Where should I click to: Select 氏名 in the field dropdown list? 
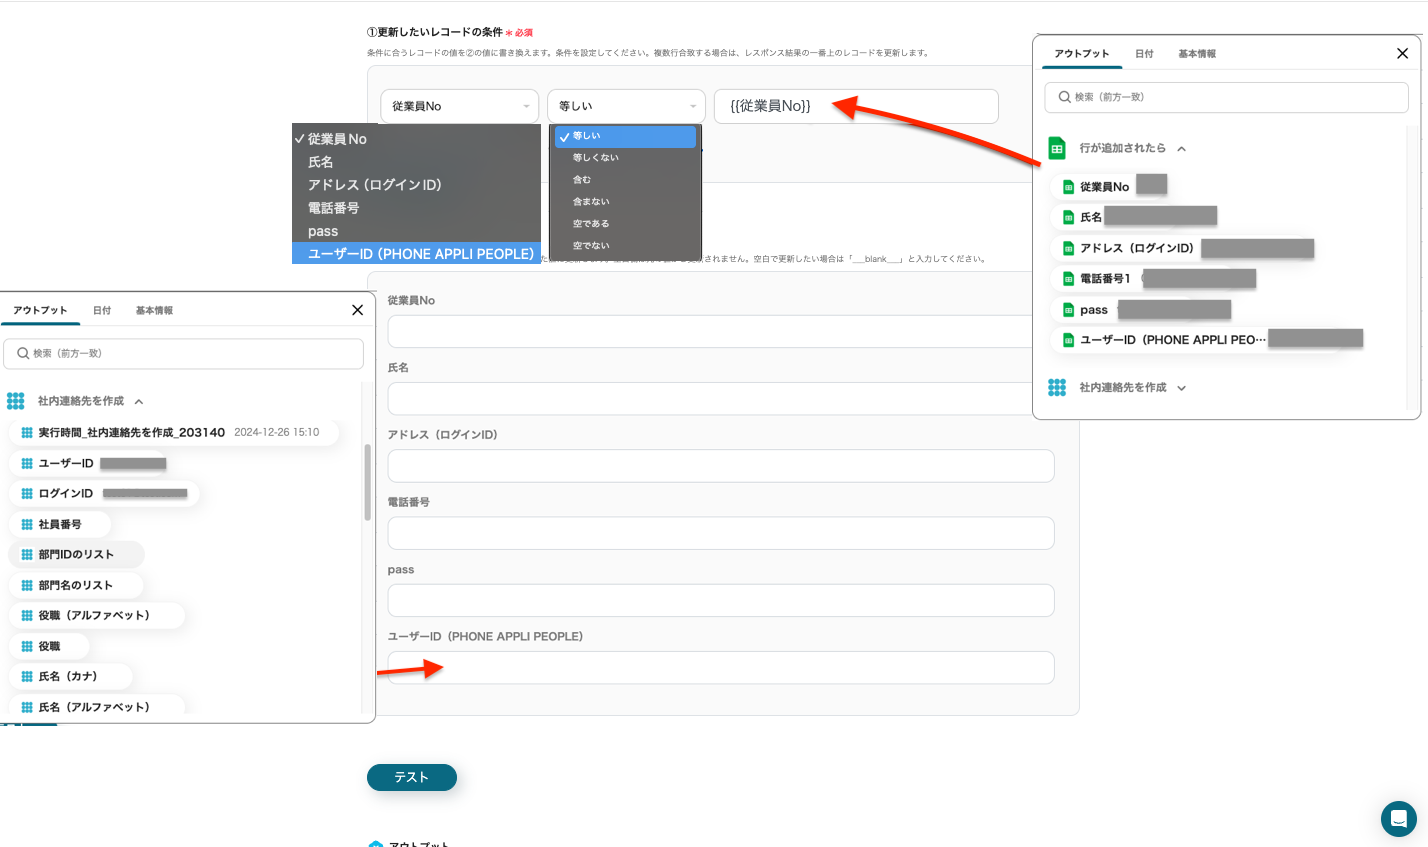[x=416, y=162]
